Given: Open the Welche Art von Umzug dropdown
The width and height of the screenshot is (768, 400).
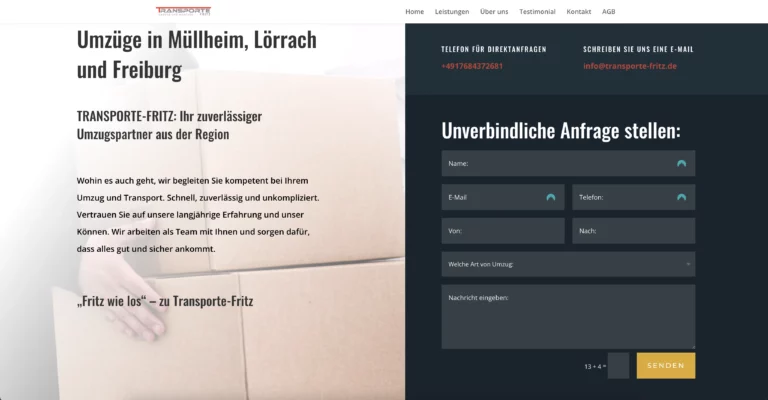Looking at the screenshot, I should pyautogui.click(x=568, y=264).
